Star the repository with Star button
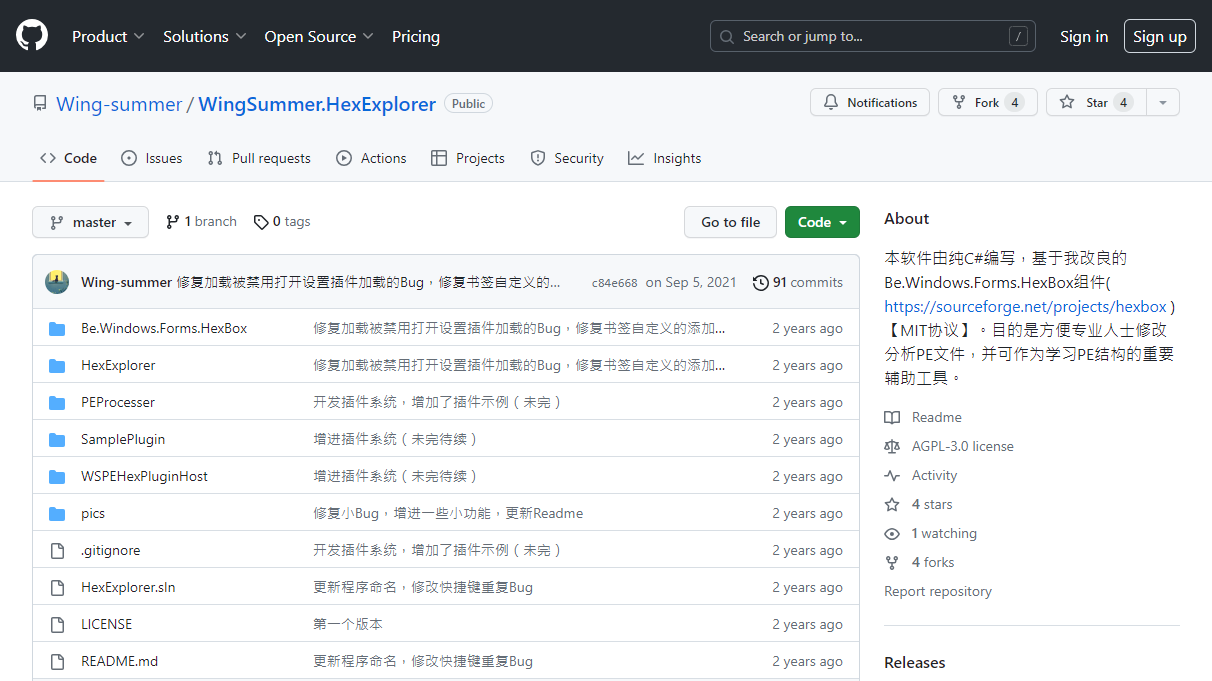The image size is (1212, 681). [1096, 102]
